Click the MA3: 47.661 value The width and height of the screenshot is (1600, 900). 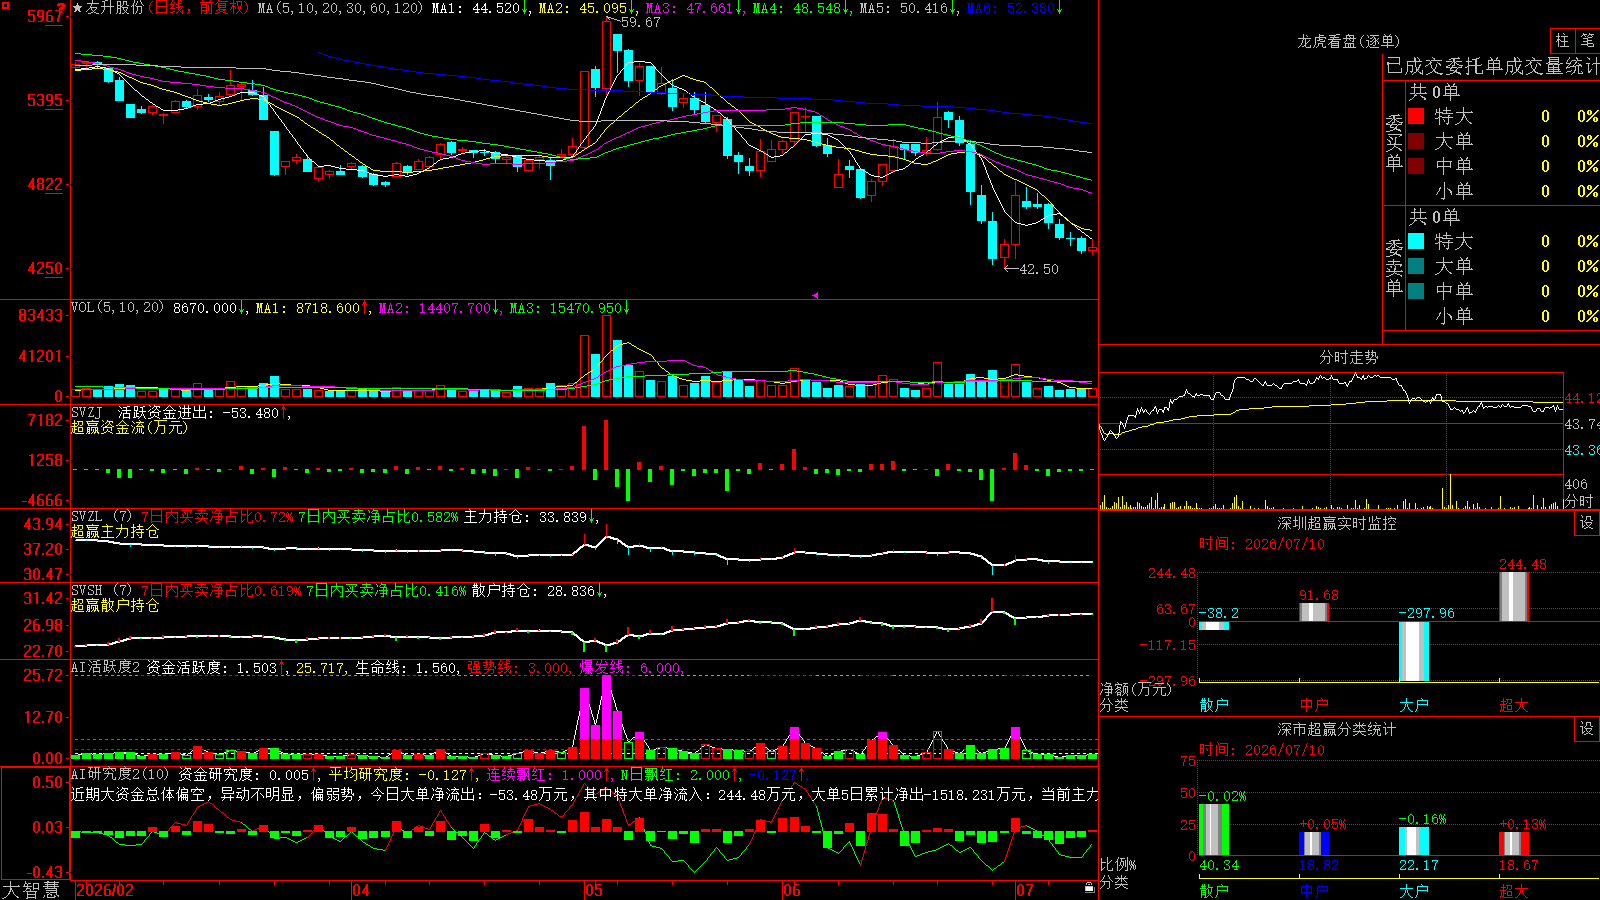pos(693,8)
